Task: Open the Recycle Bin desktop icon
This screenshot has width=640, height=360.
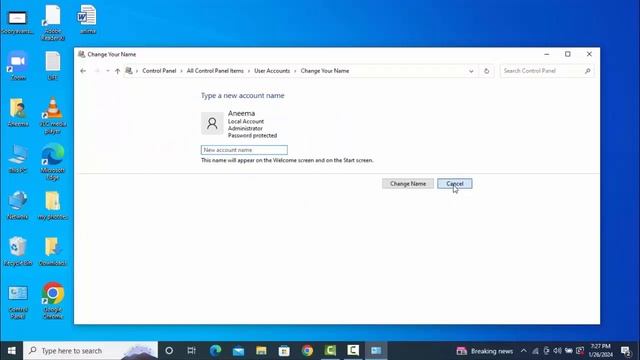Action: click(18, 251)
